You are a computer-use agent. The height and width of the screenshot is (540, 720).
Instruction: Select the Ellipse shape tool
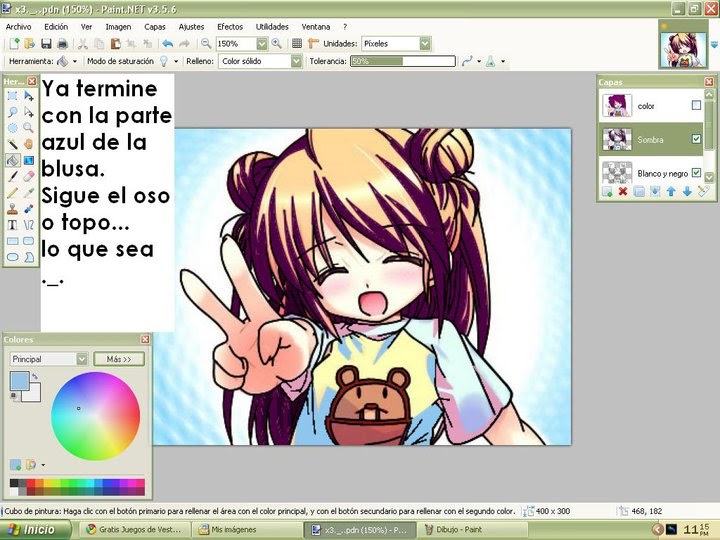[12, 257]
